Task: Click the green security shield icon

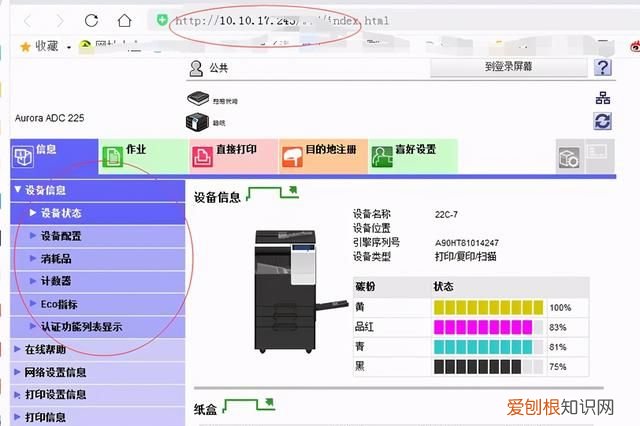Action: pos(162,19)
